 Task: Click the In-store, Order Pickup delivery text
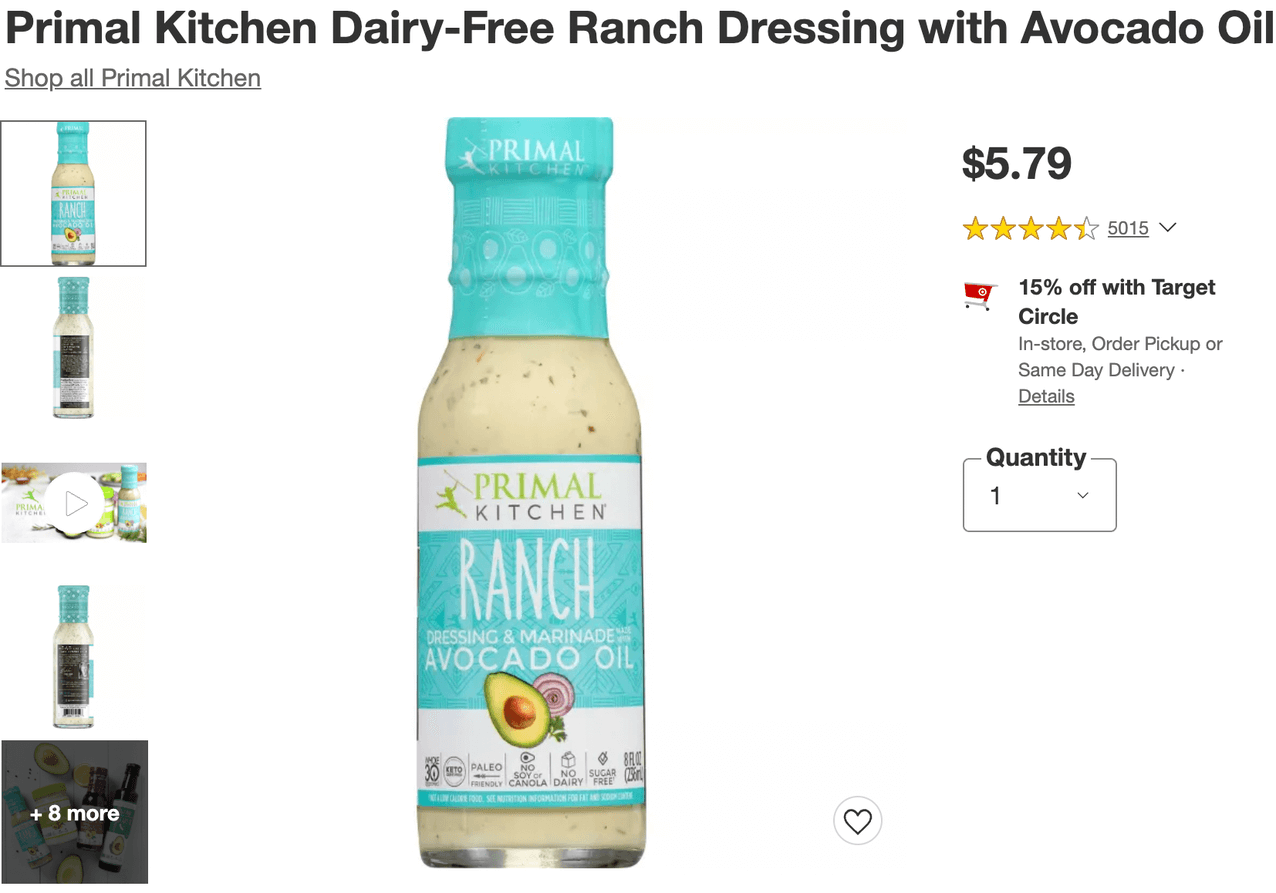[1120, 344]
